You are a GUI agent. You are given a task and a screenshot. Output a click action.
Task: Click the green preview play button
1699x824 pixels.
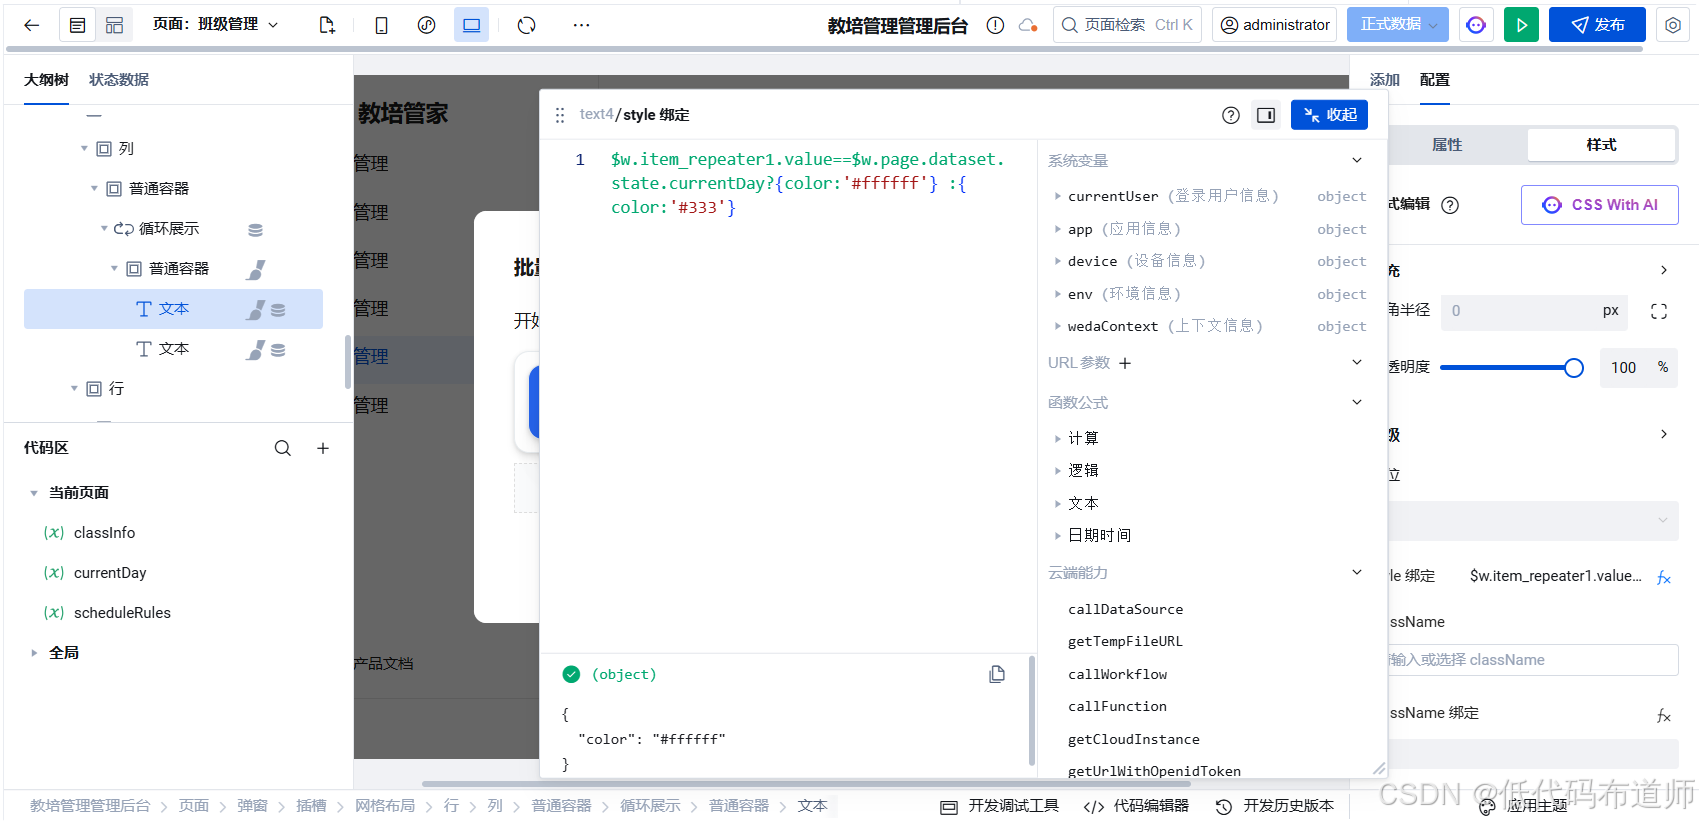1521,25
